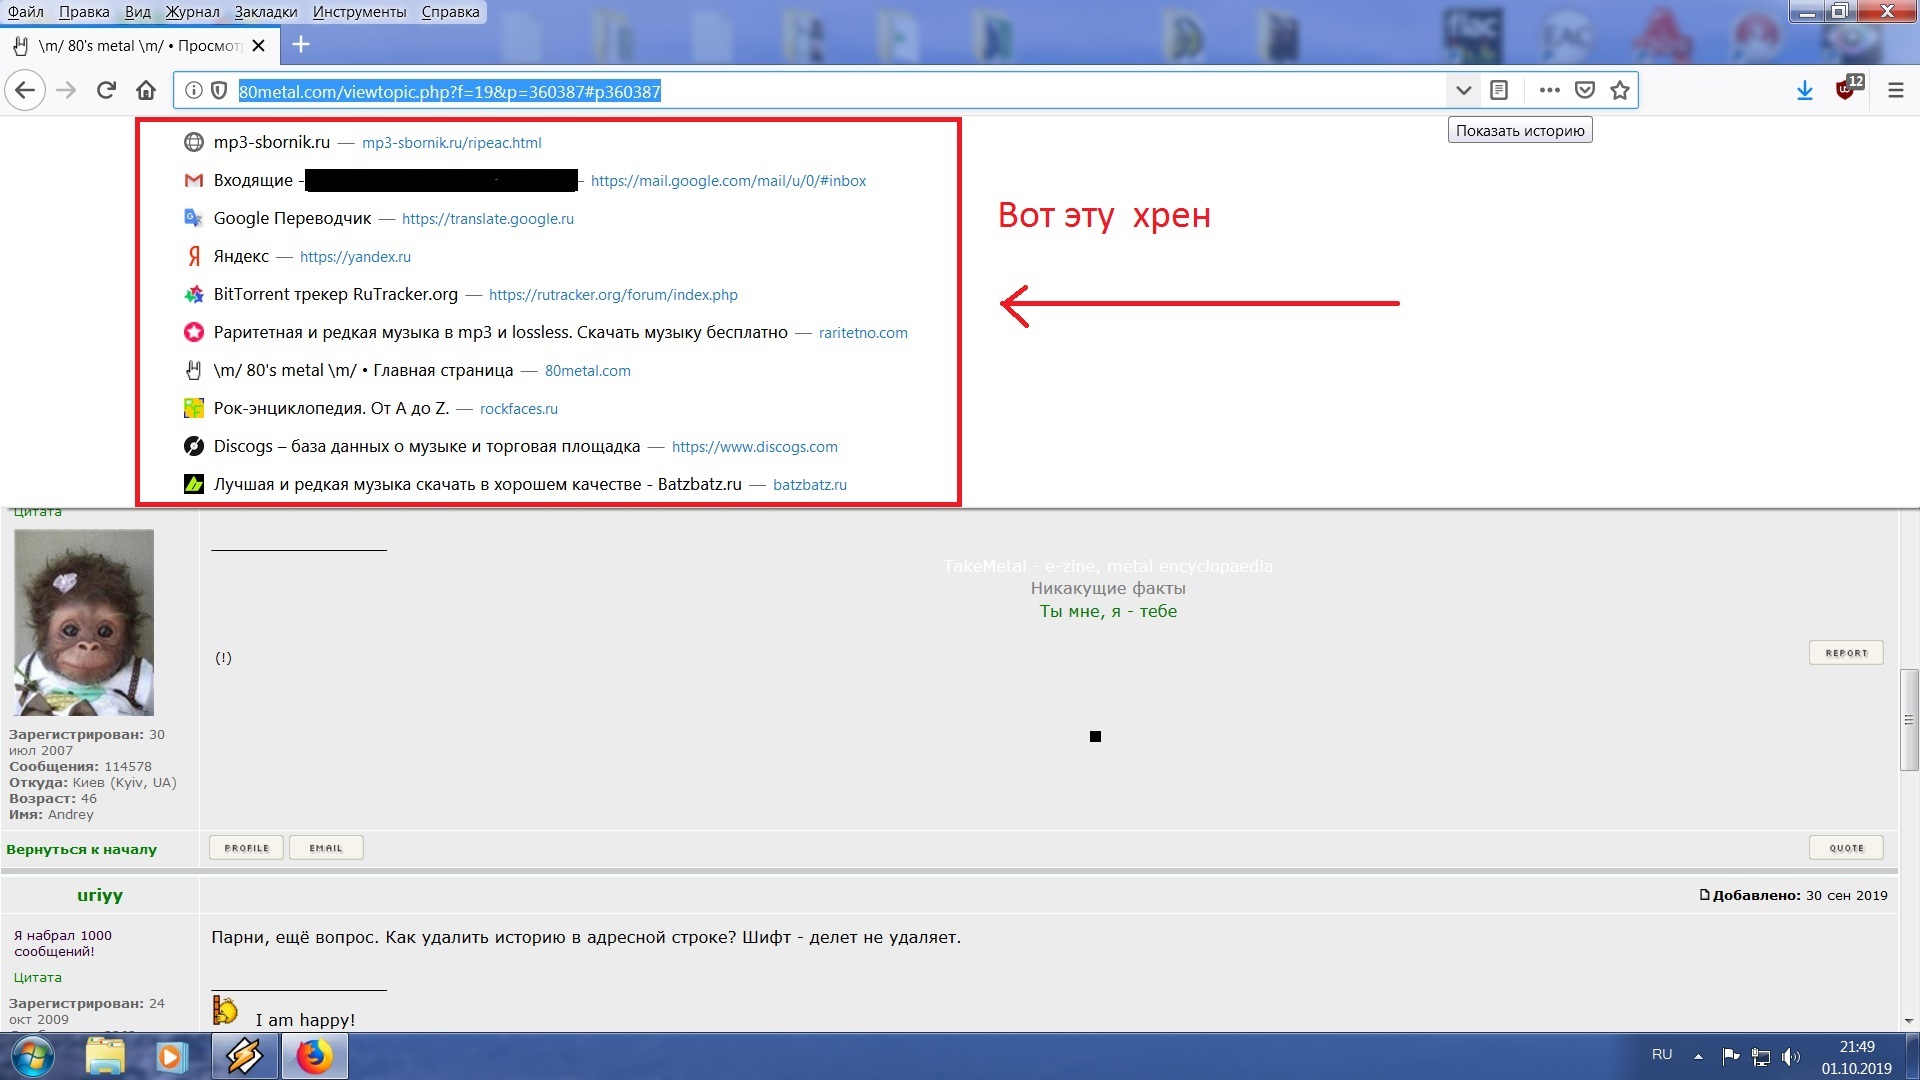Save page to Pocket icon

1584,90
